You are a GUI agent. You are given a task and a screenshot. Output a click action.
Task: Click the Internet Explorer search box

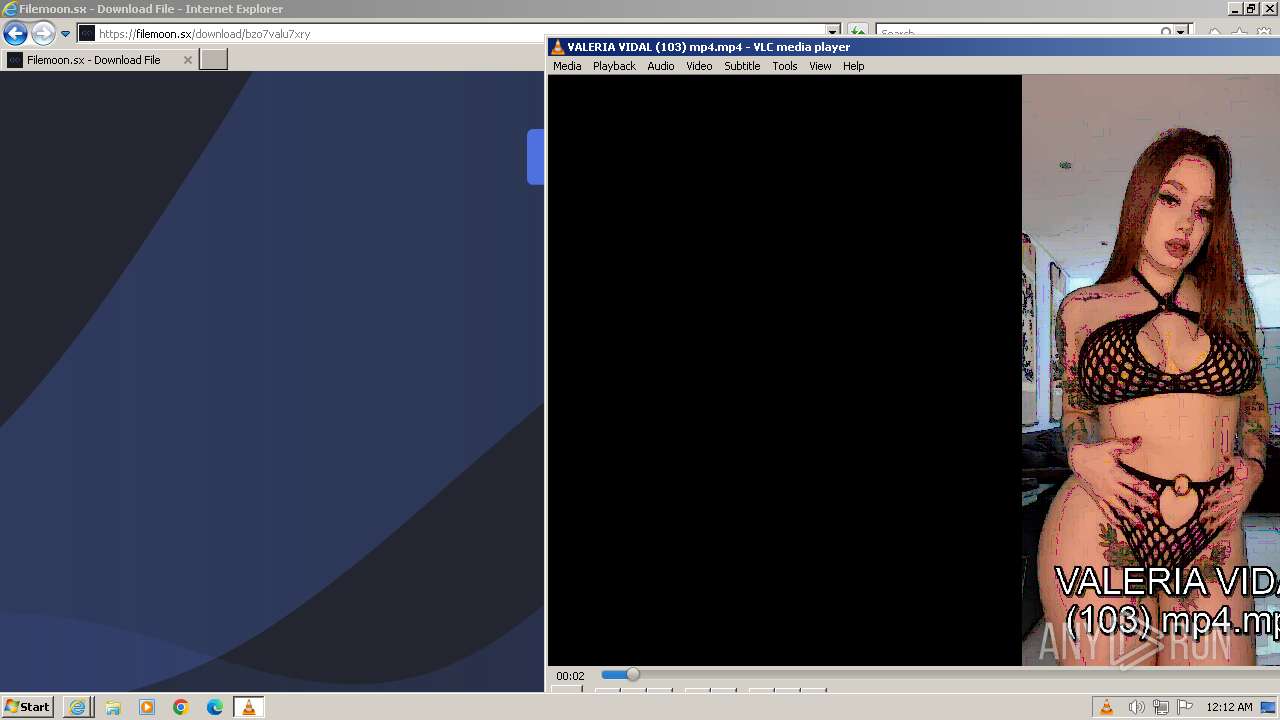pyautogui.click(x=1018, y=33)
